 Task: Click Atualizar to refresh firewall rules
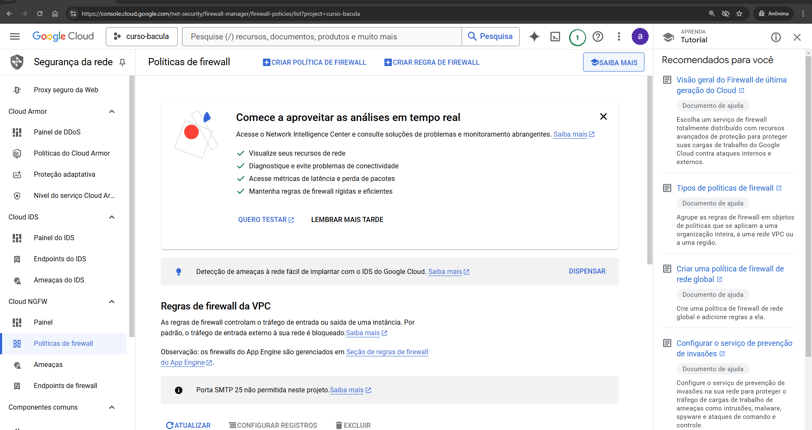point(188,425)
